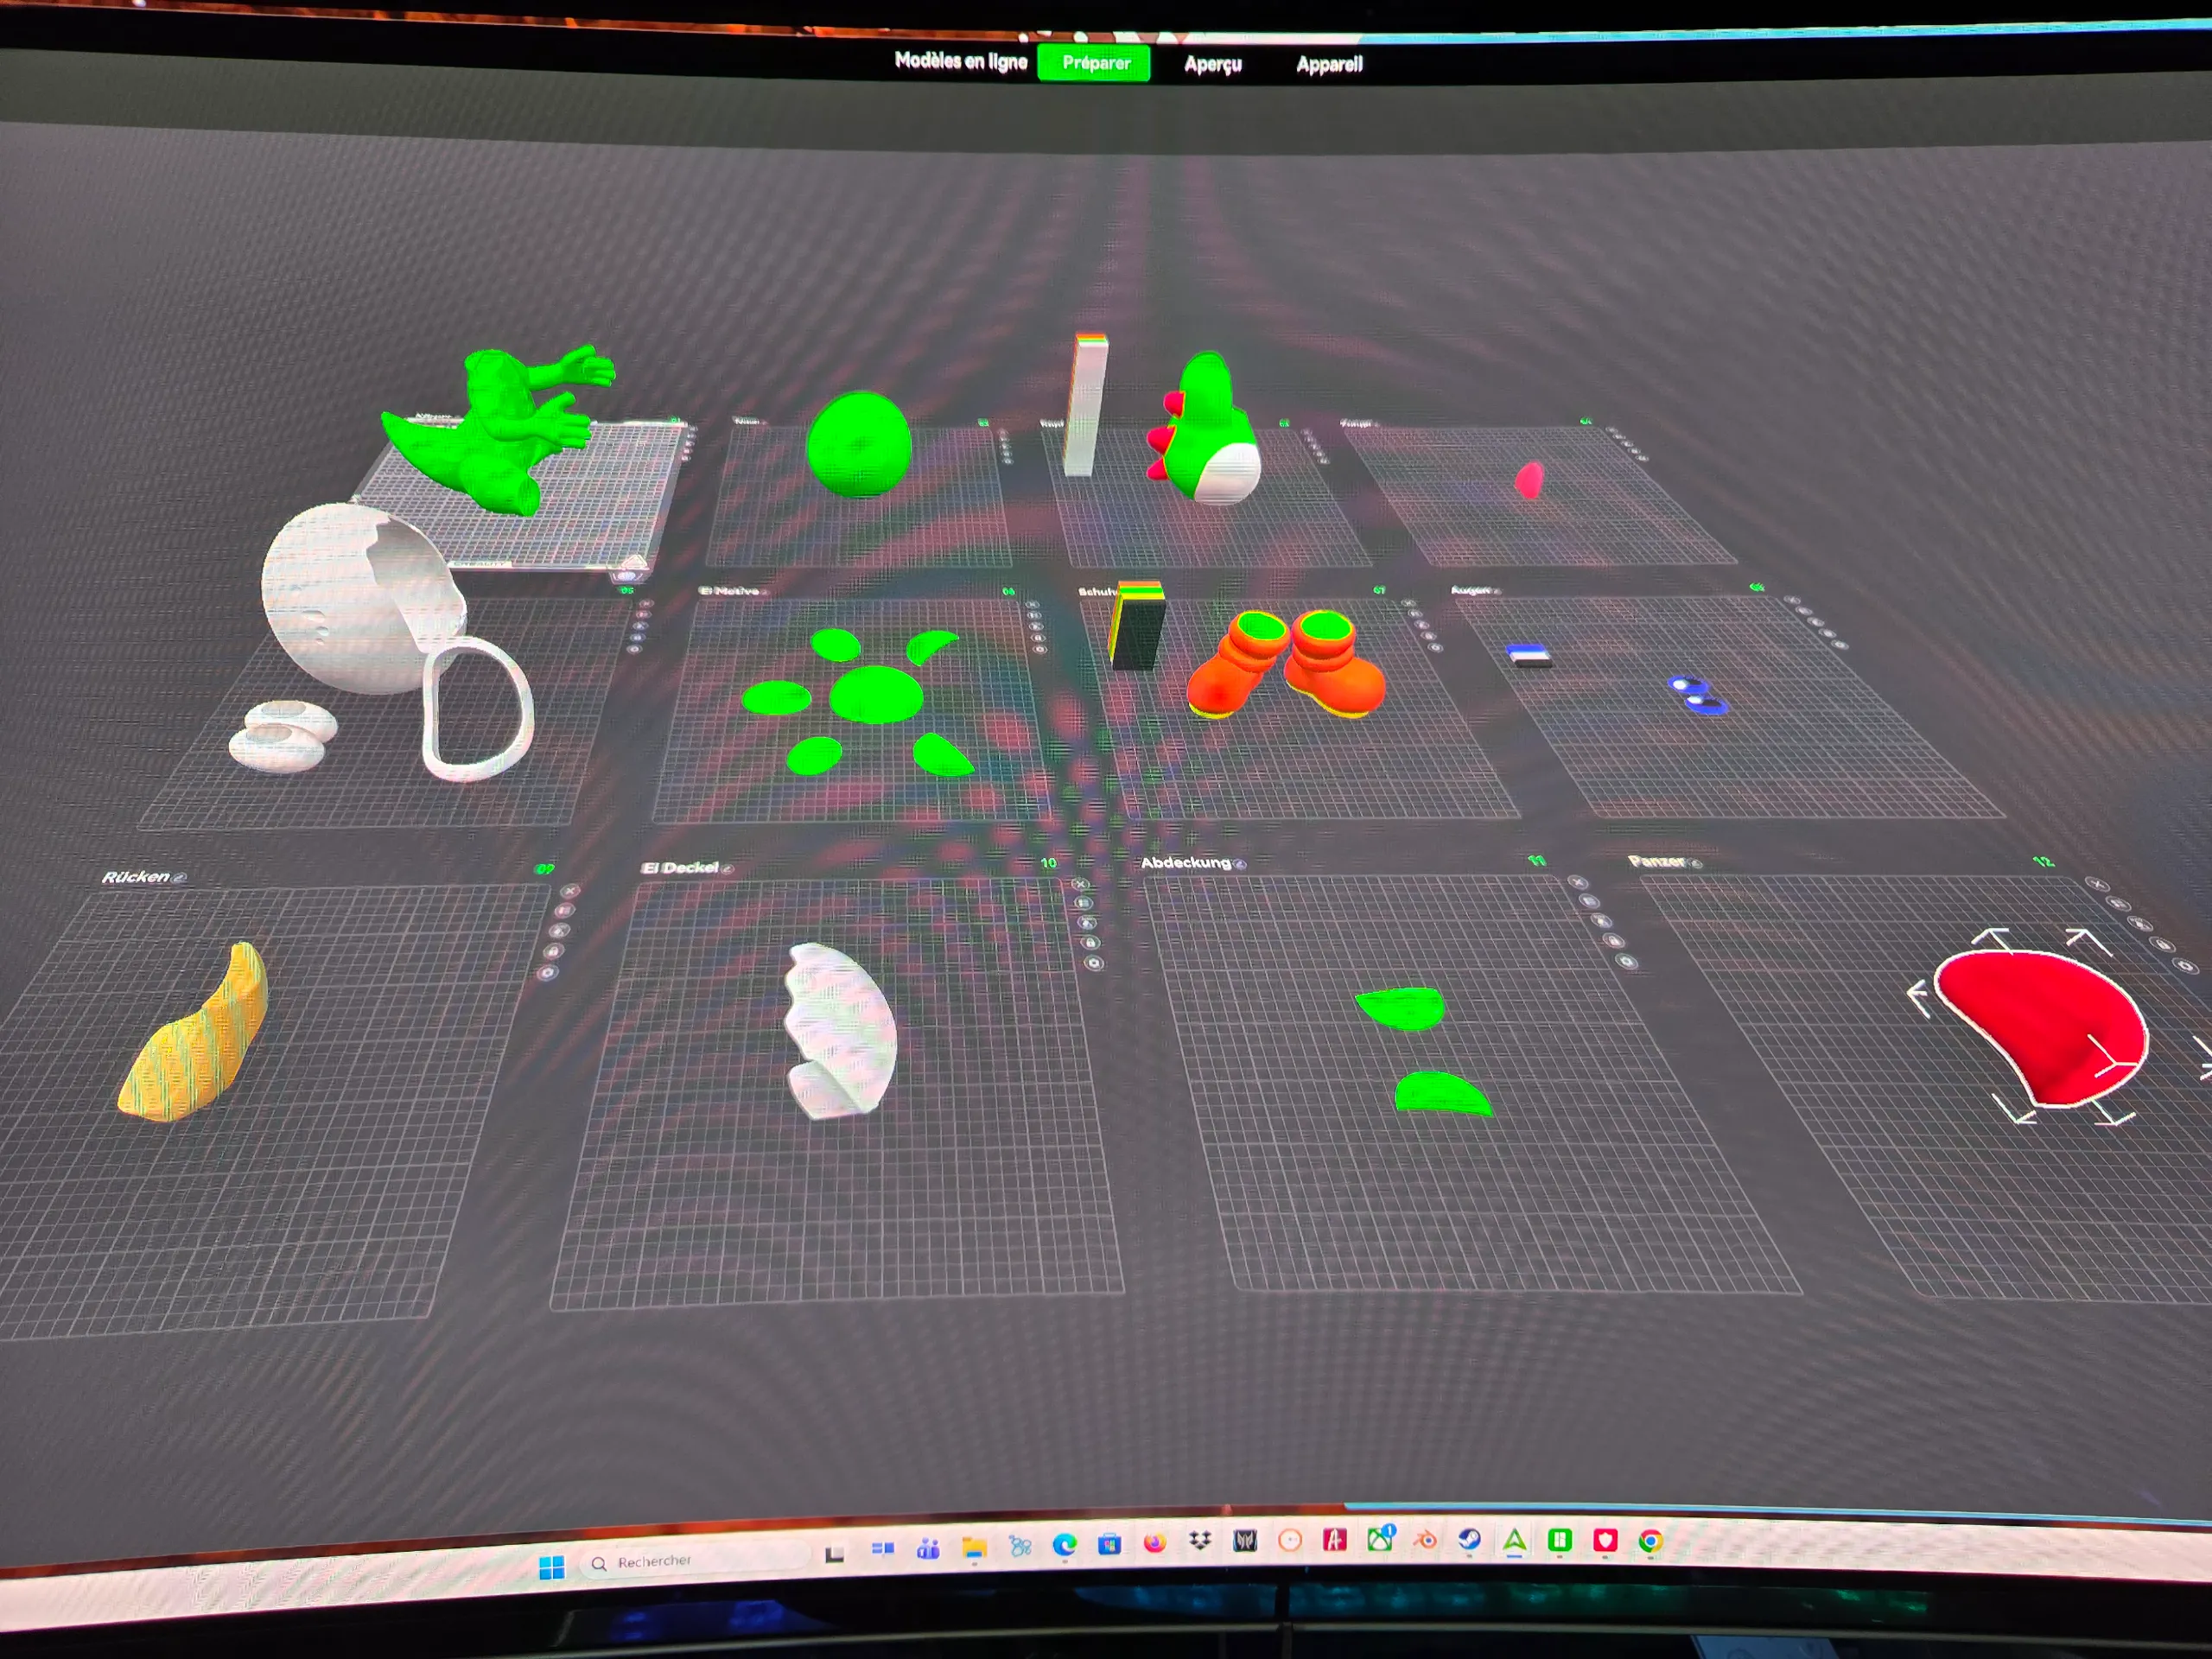Toggle lock on Panzer plate 12
Viewport: 2212px width, 1659px height.
tap(2163, 944)
